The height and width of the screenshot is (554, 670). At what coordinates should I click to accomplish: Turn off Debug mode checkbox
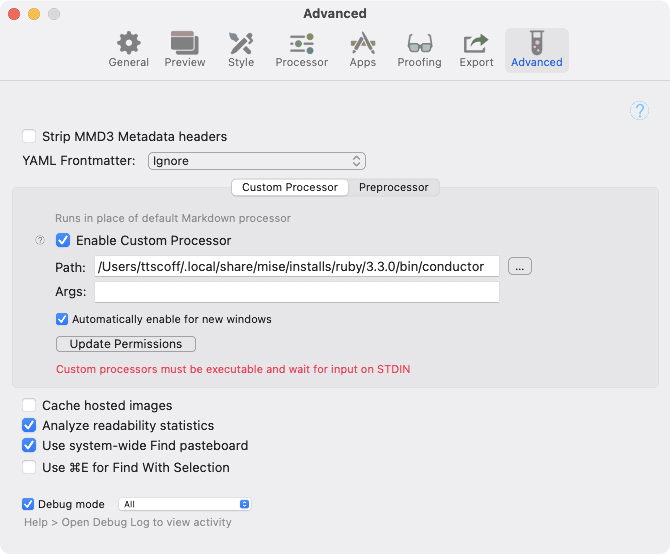28,504
